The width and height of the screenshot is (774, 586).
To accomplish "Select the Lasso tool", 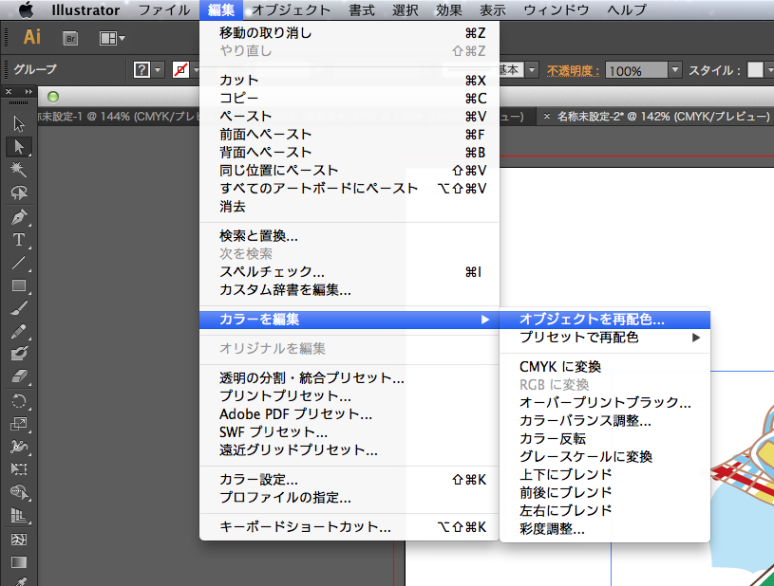I will [x=19, y=193].
